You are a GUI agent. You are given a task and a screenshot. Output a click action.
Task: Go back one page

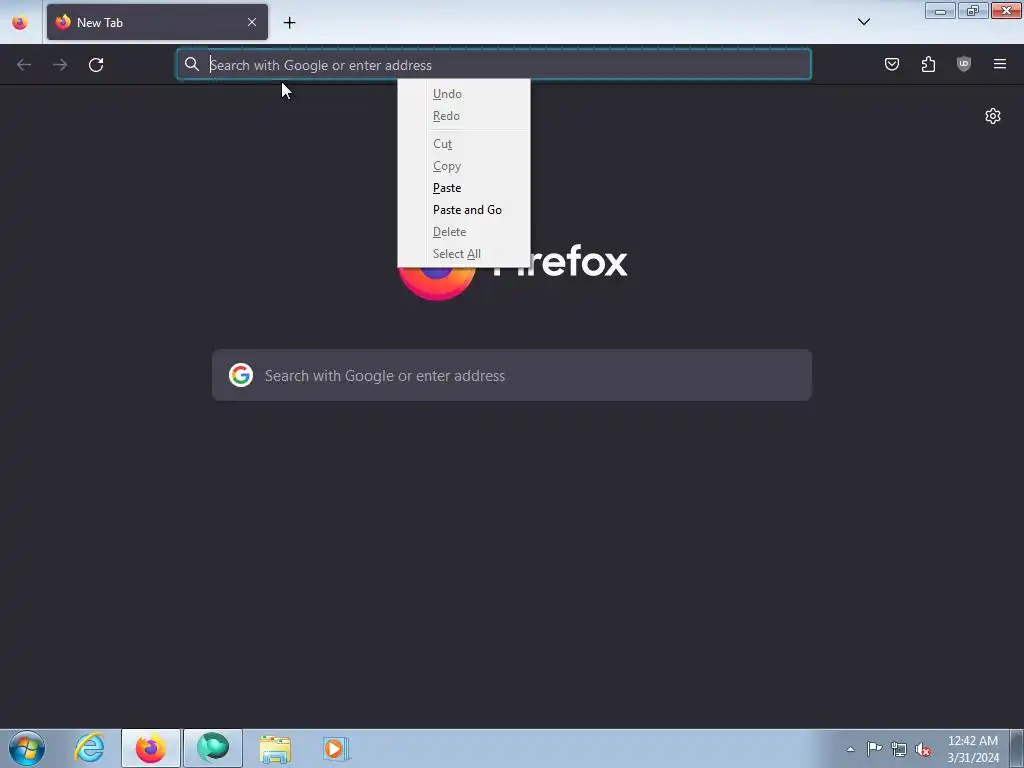pos(24,65)
